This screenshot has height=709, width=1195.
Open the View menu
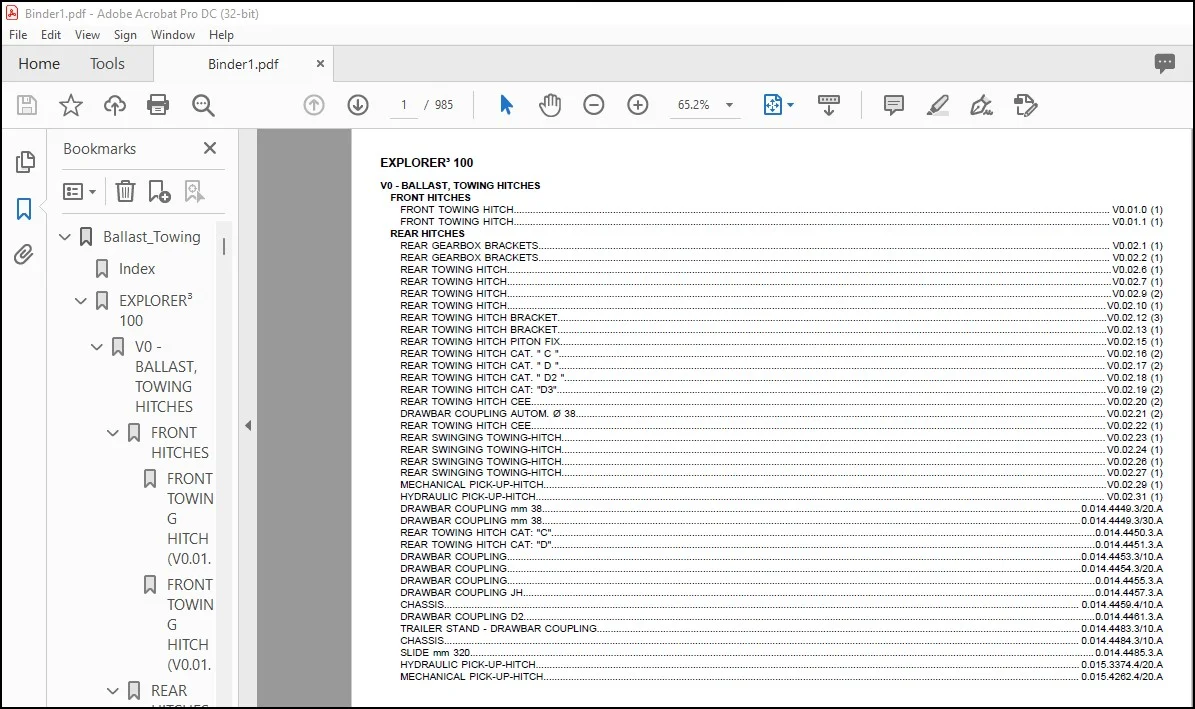(x=87, y=35)
